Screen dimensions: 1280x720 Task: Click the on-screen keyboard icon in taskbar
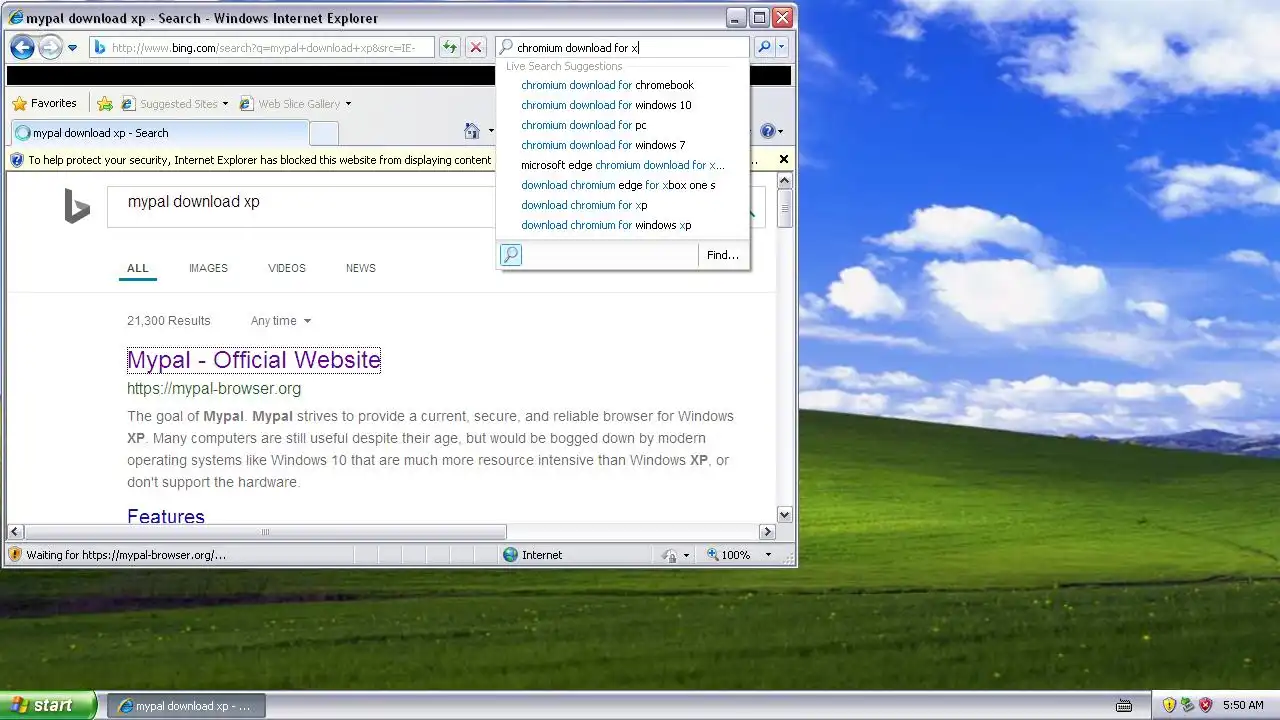[1123, 705]
